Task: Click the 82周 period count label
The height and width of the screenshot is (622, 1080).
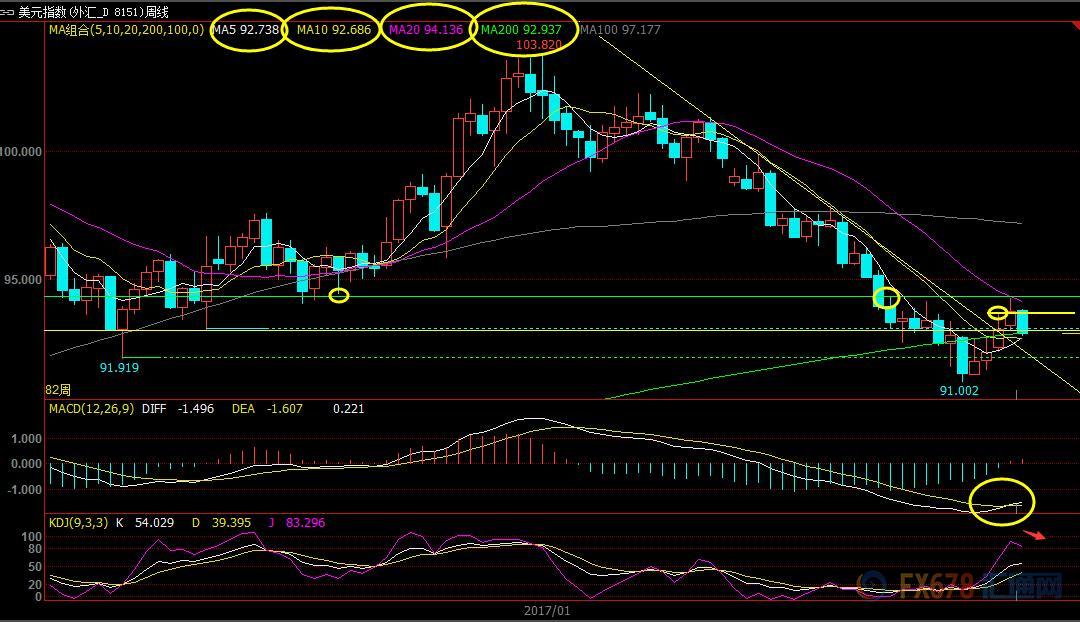Action: tap(58, 390)
